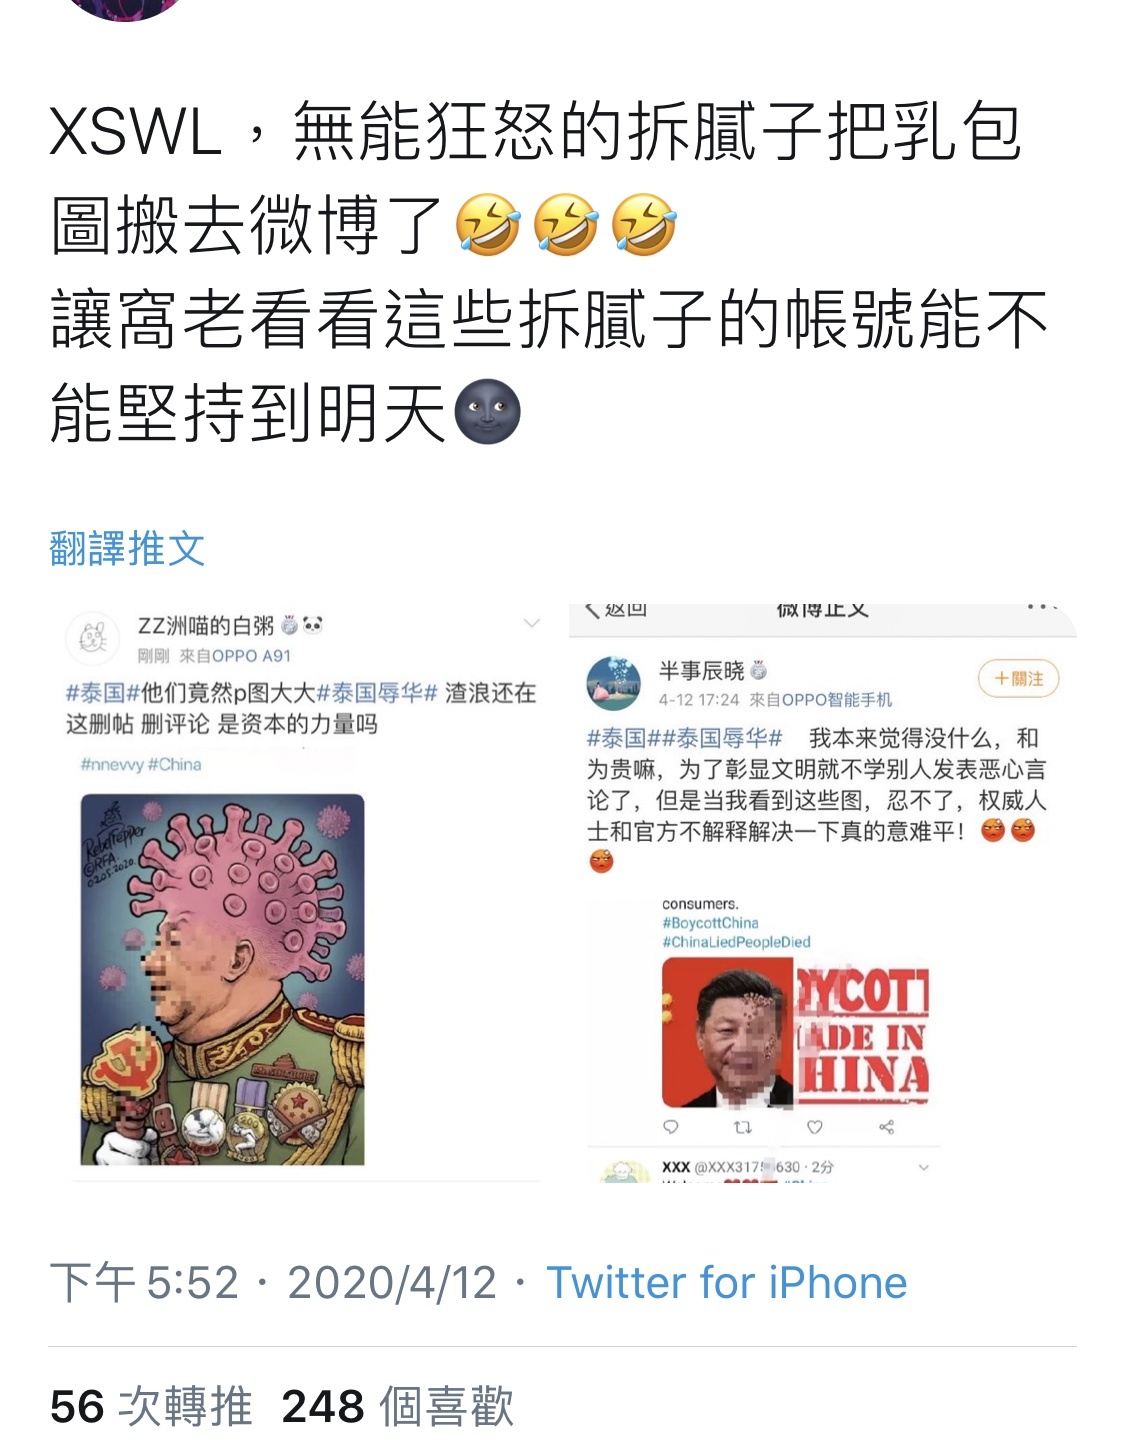Screen dimensions: 1125x1452
Task: Tap the share icon under embedded tweet
Action: pyautogui.click(x=886, y=1127)
